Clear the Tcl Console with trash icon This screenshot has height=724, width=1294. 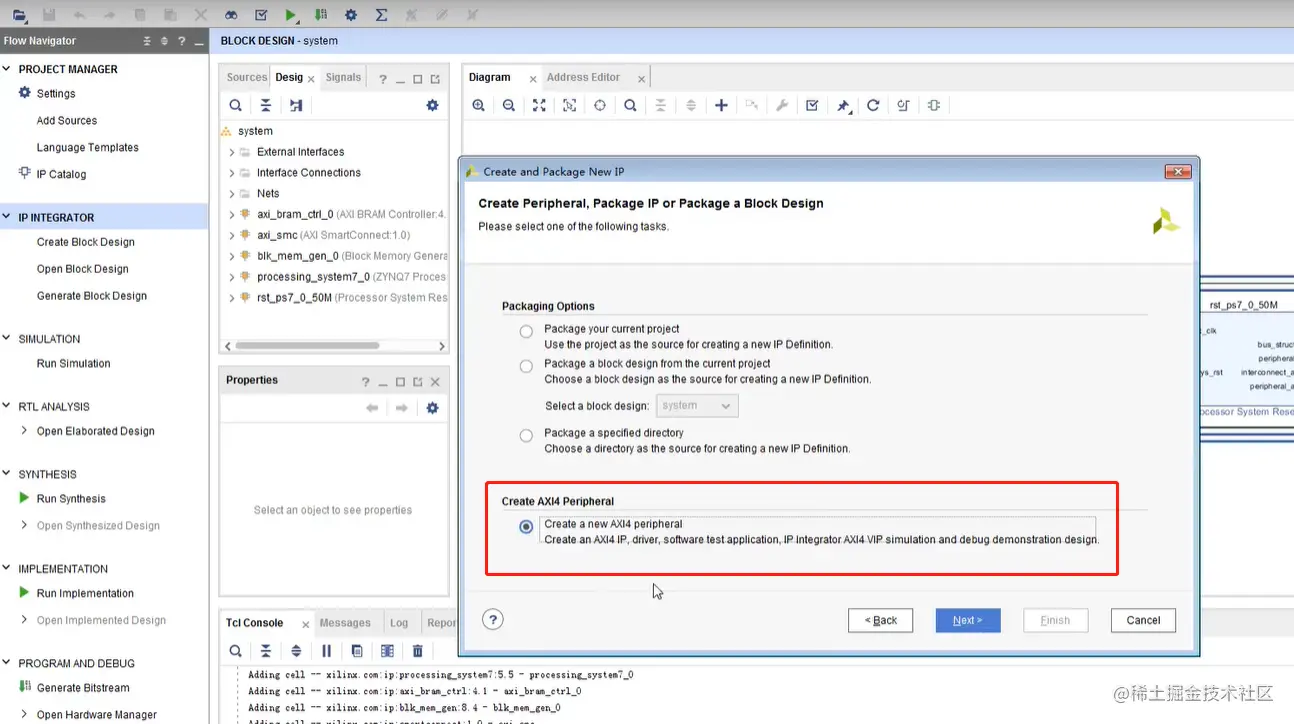pyautogui.click(x=418, y=651)
